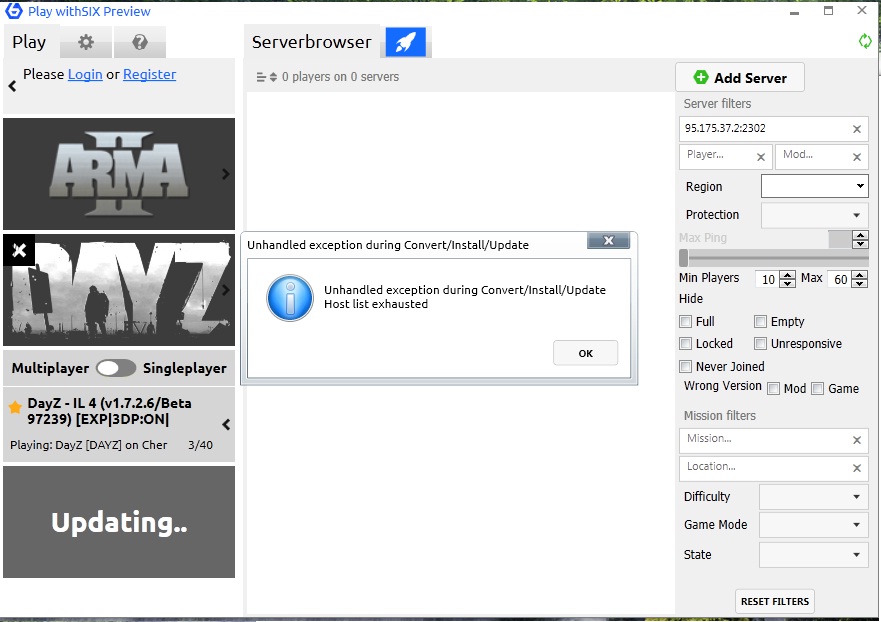
Task: Switch to the Serverbrowser tab
Action: (x=311, y=42)
